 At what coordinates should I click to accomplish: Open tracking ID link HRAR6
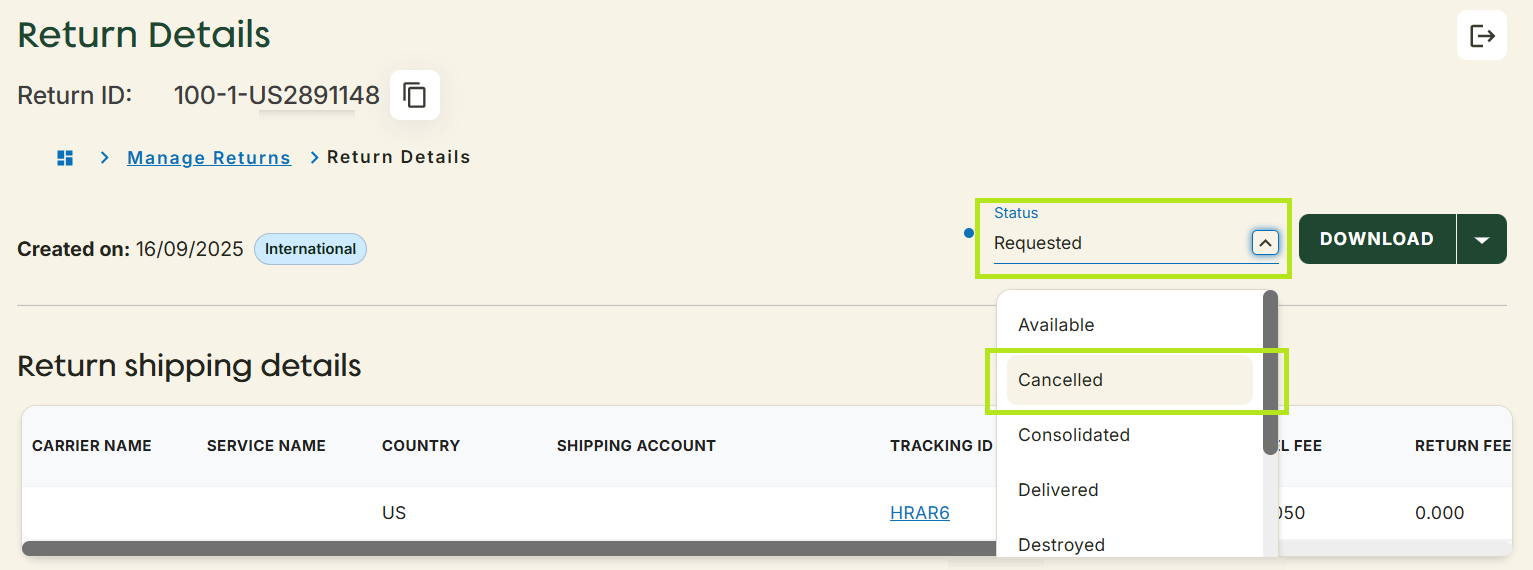pyautogui.click(x=919, y=513)
